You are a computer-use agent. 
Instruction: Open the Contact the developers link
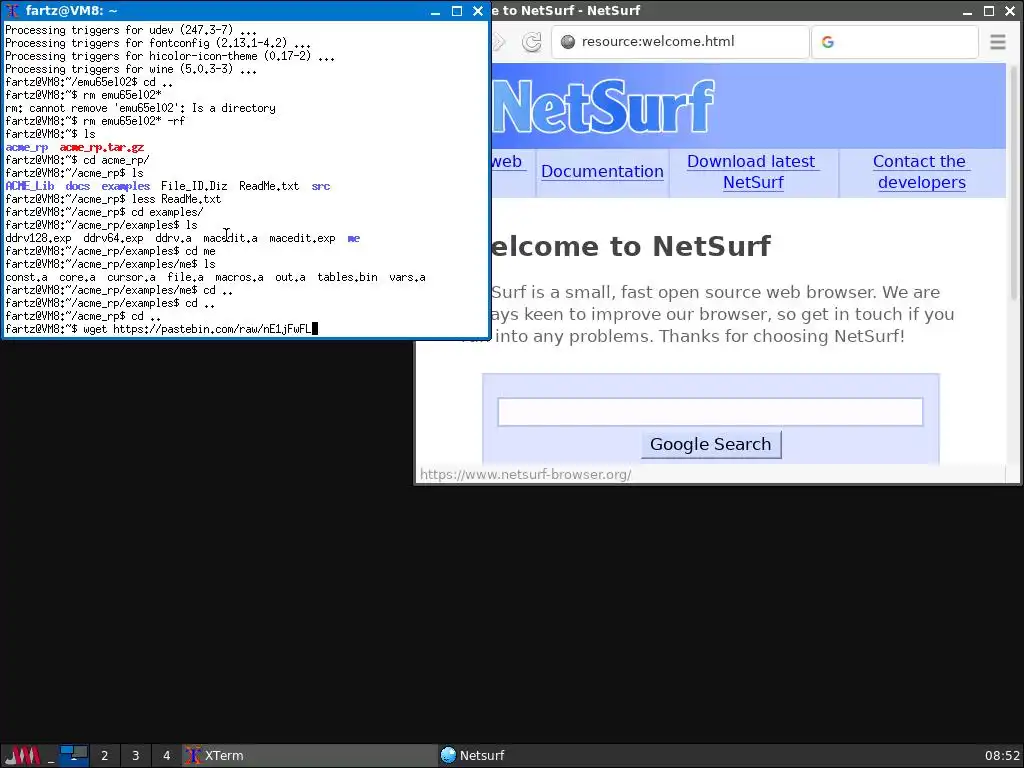[x=921, y=172]
